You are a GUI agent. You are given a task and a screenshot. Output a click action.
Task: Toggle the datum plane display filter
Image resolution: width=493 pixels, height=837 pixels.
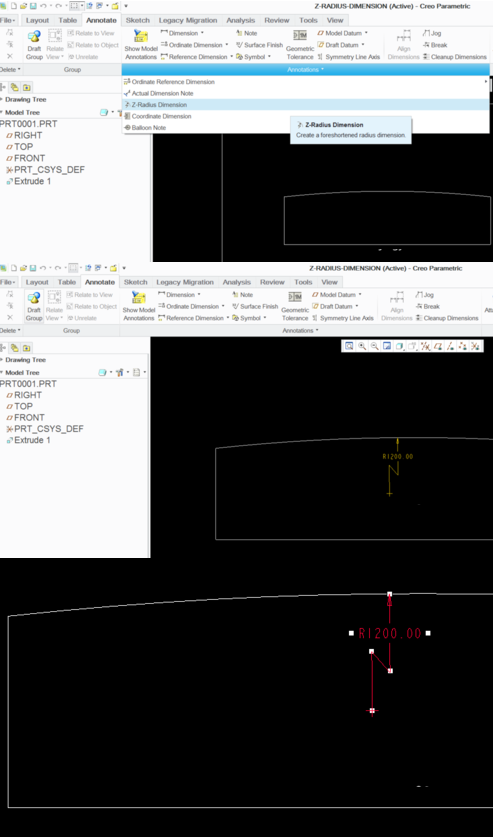pos(438,346)
